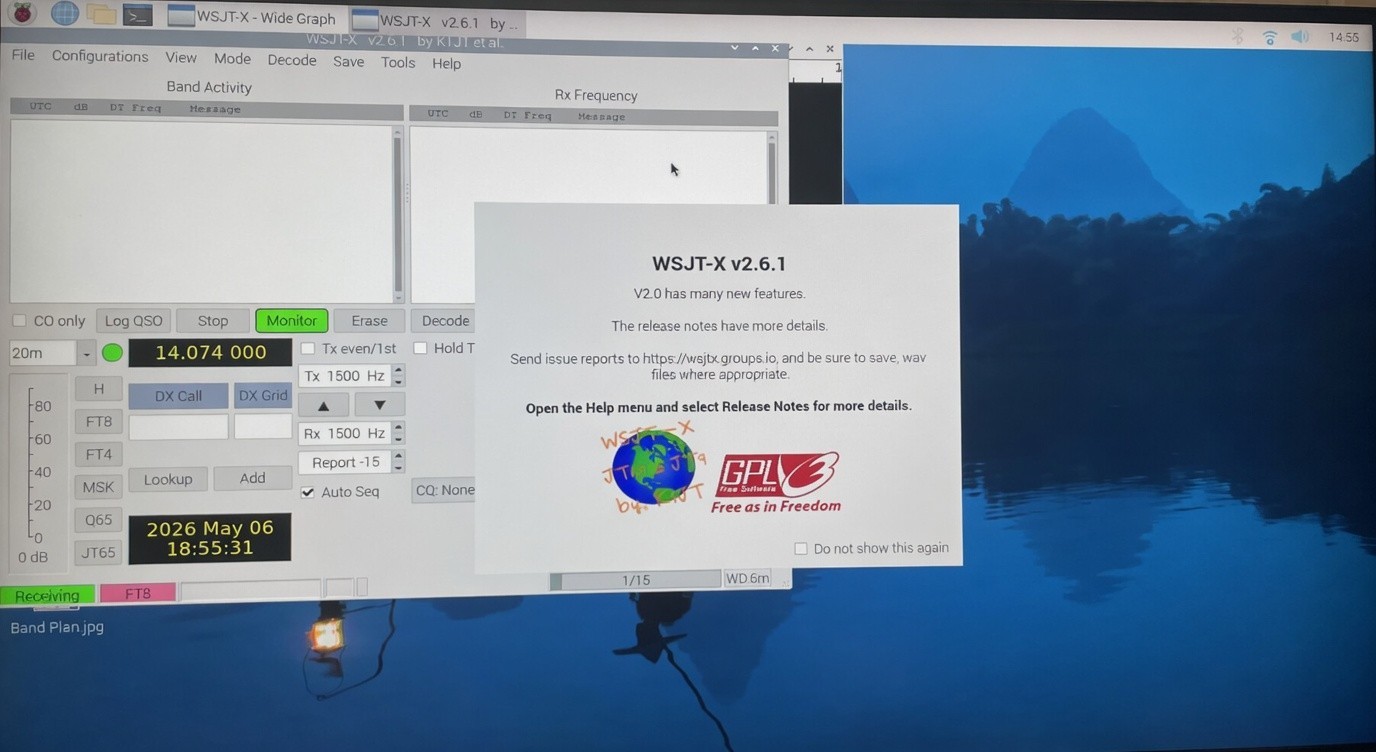Check Do not show this again
The height and width of the screenshot is (752, 1376).
(x=800, y=548)
